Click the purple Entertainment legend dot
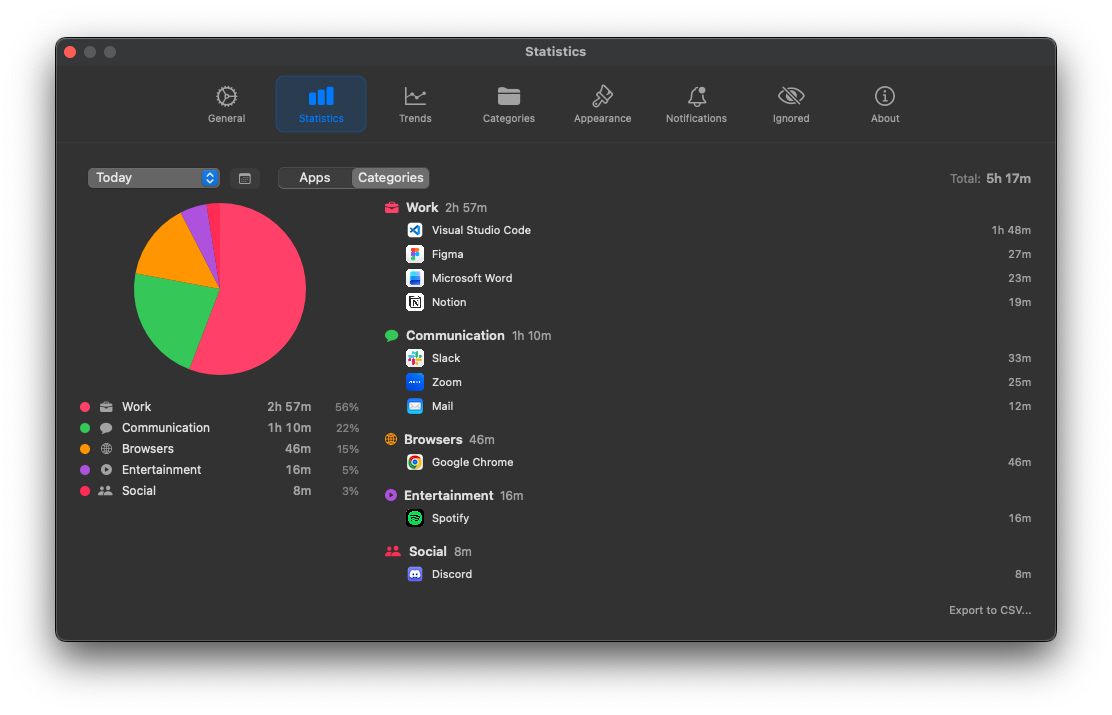Screen dimensions: 1112x715 (x=85, y=470)
